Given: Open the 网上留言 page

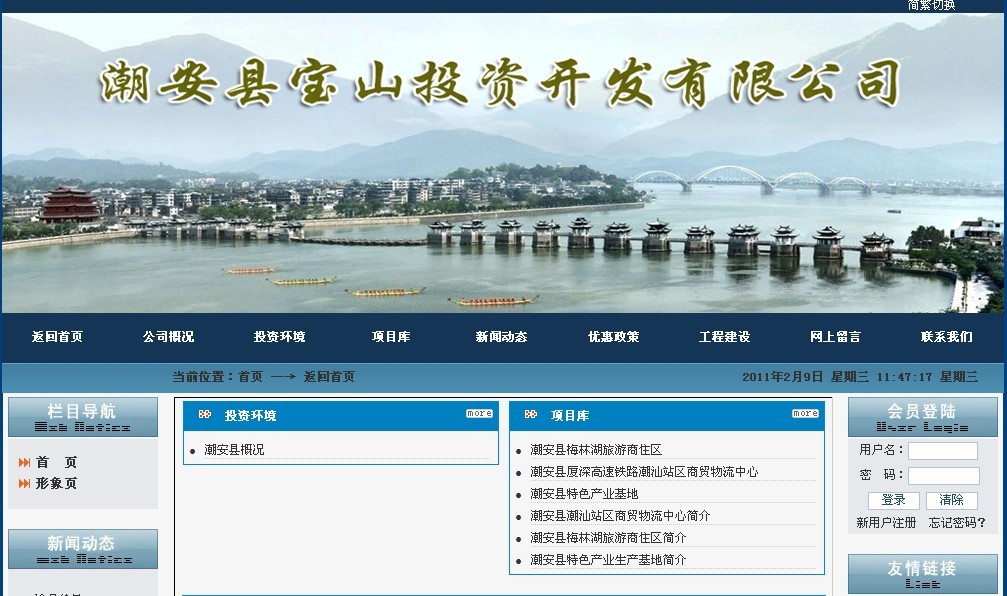Looking at the screenshot, I should pos(835,337).
